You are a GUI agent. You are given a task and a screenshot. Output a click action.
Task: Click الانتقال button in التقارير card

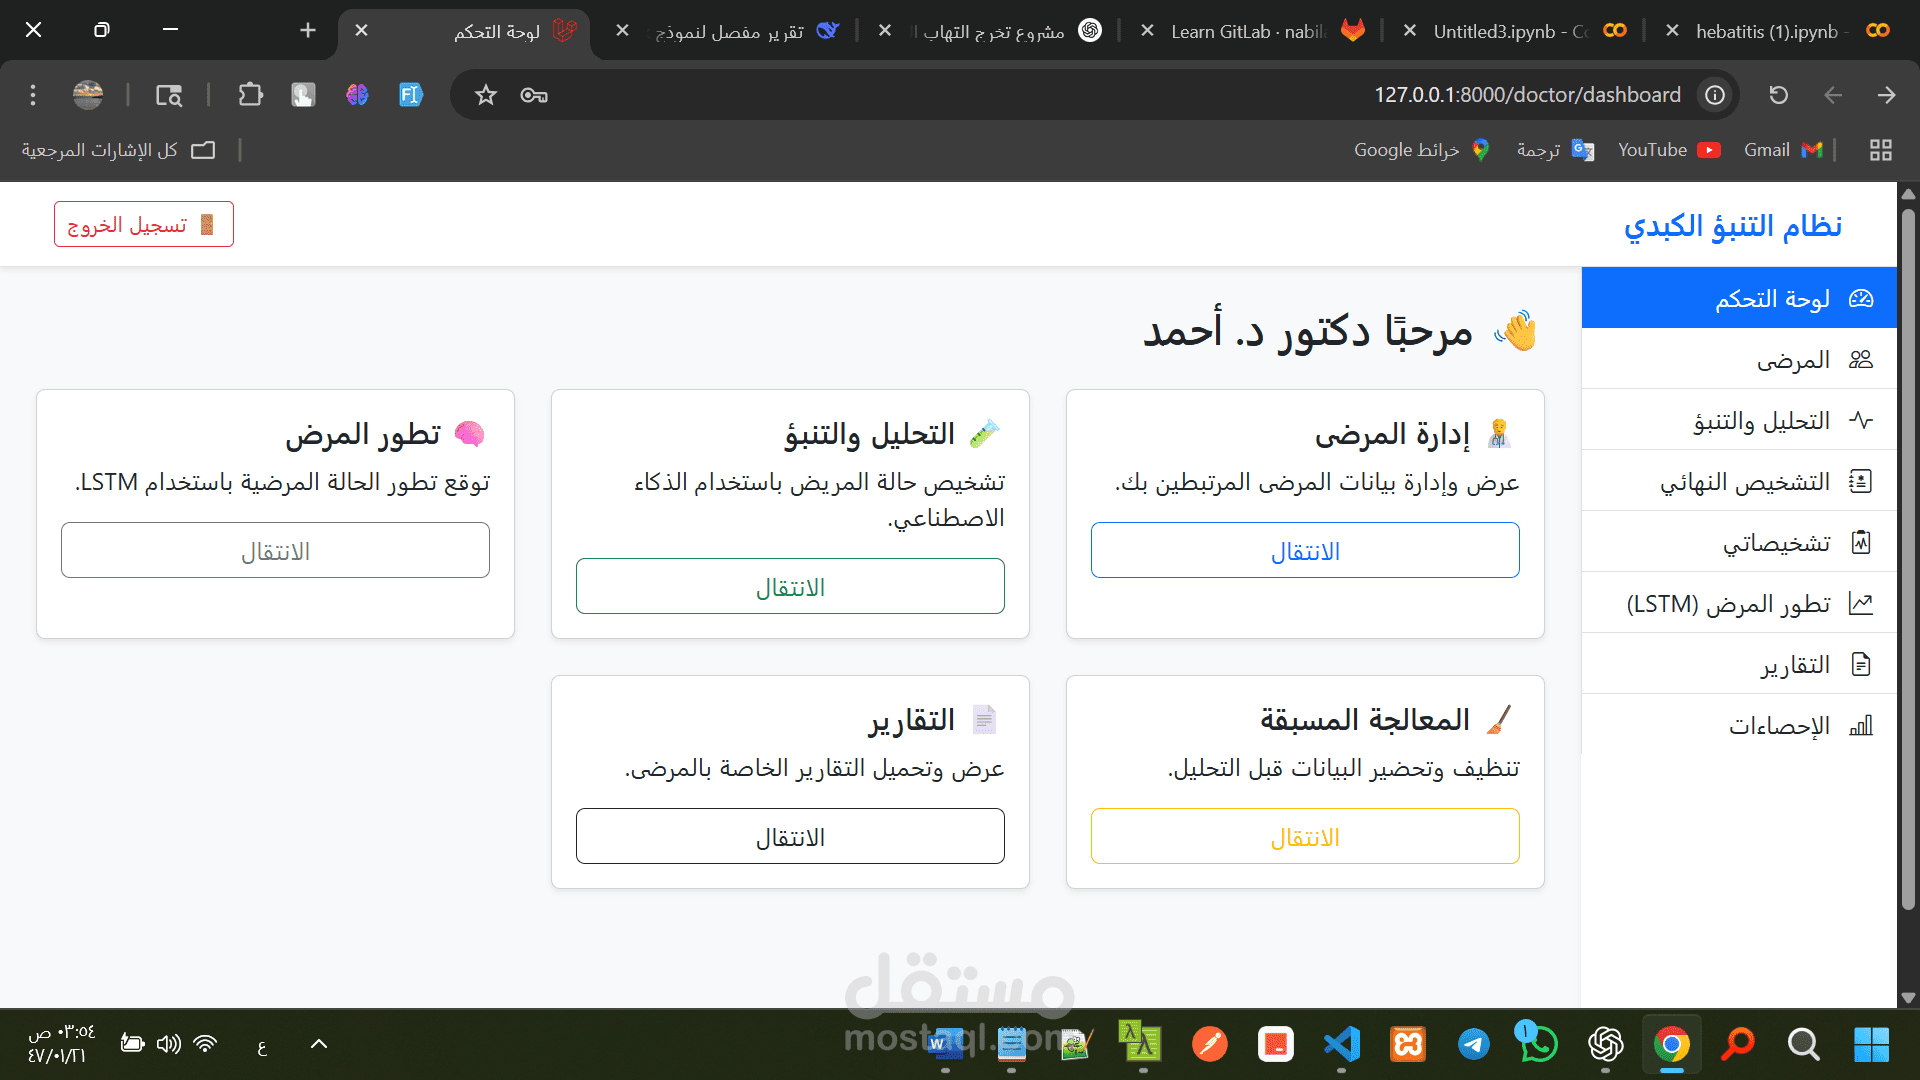[790, 836]
